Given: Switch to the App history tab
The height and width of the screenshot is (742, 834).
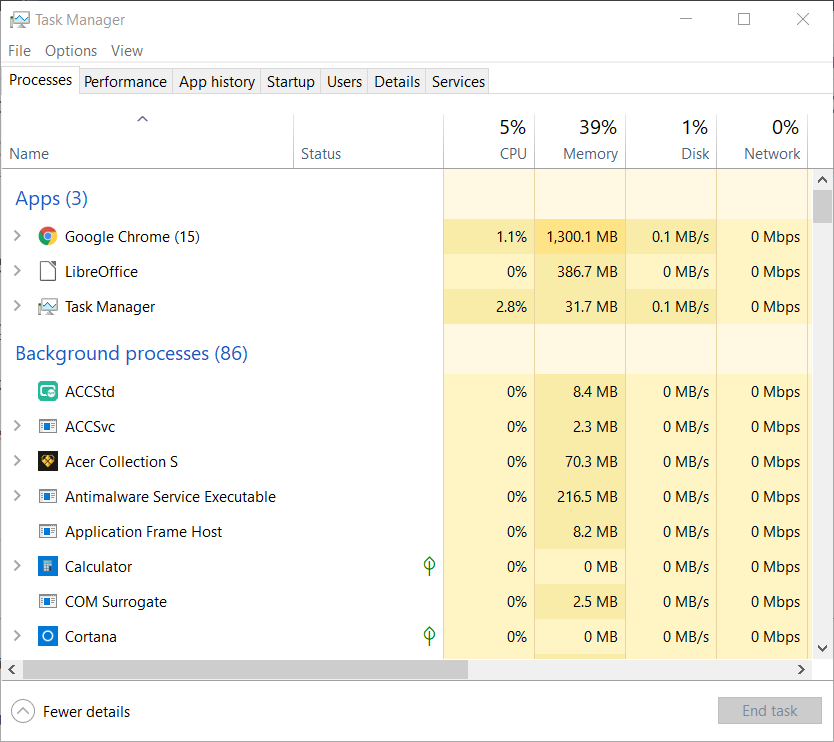Looking at the screenshot, I should coord(216,81).
